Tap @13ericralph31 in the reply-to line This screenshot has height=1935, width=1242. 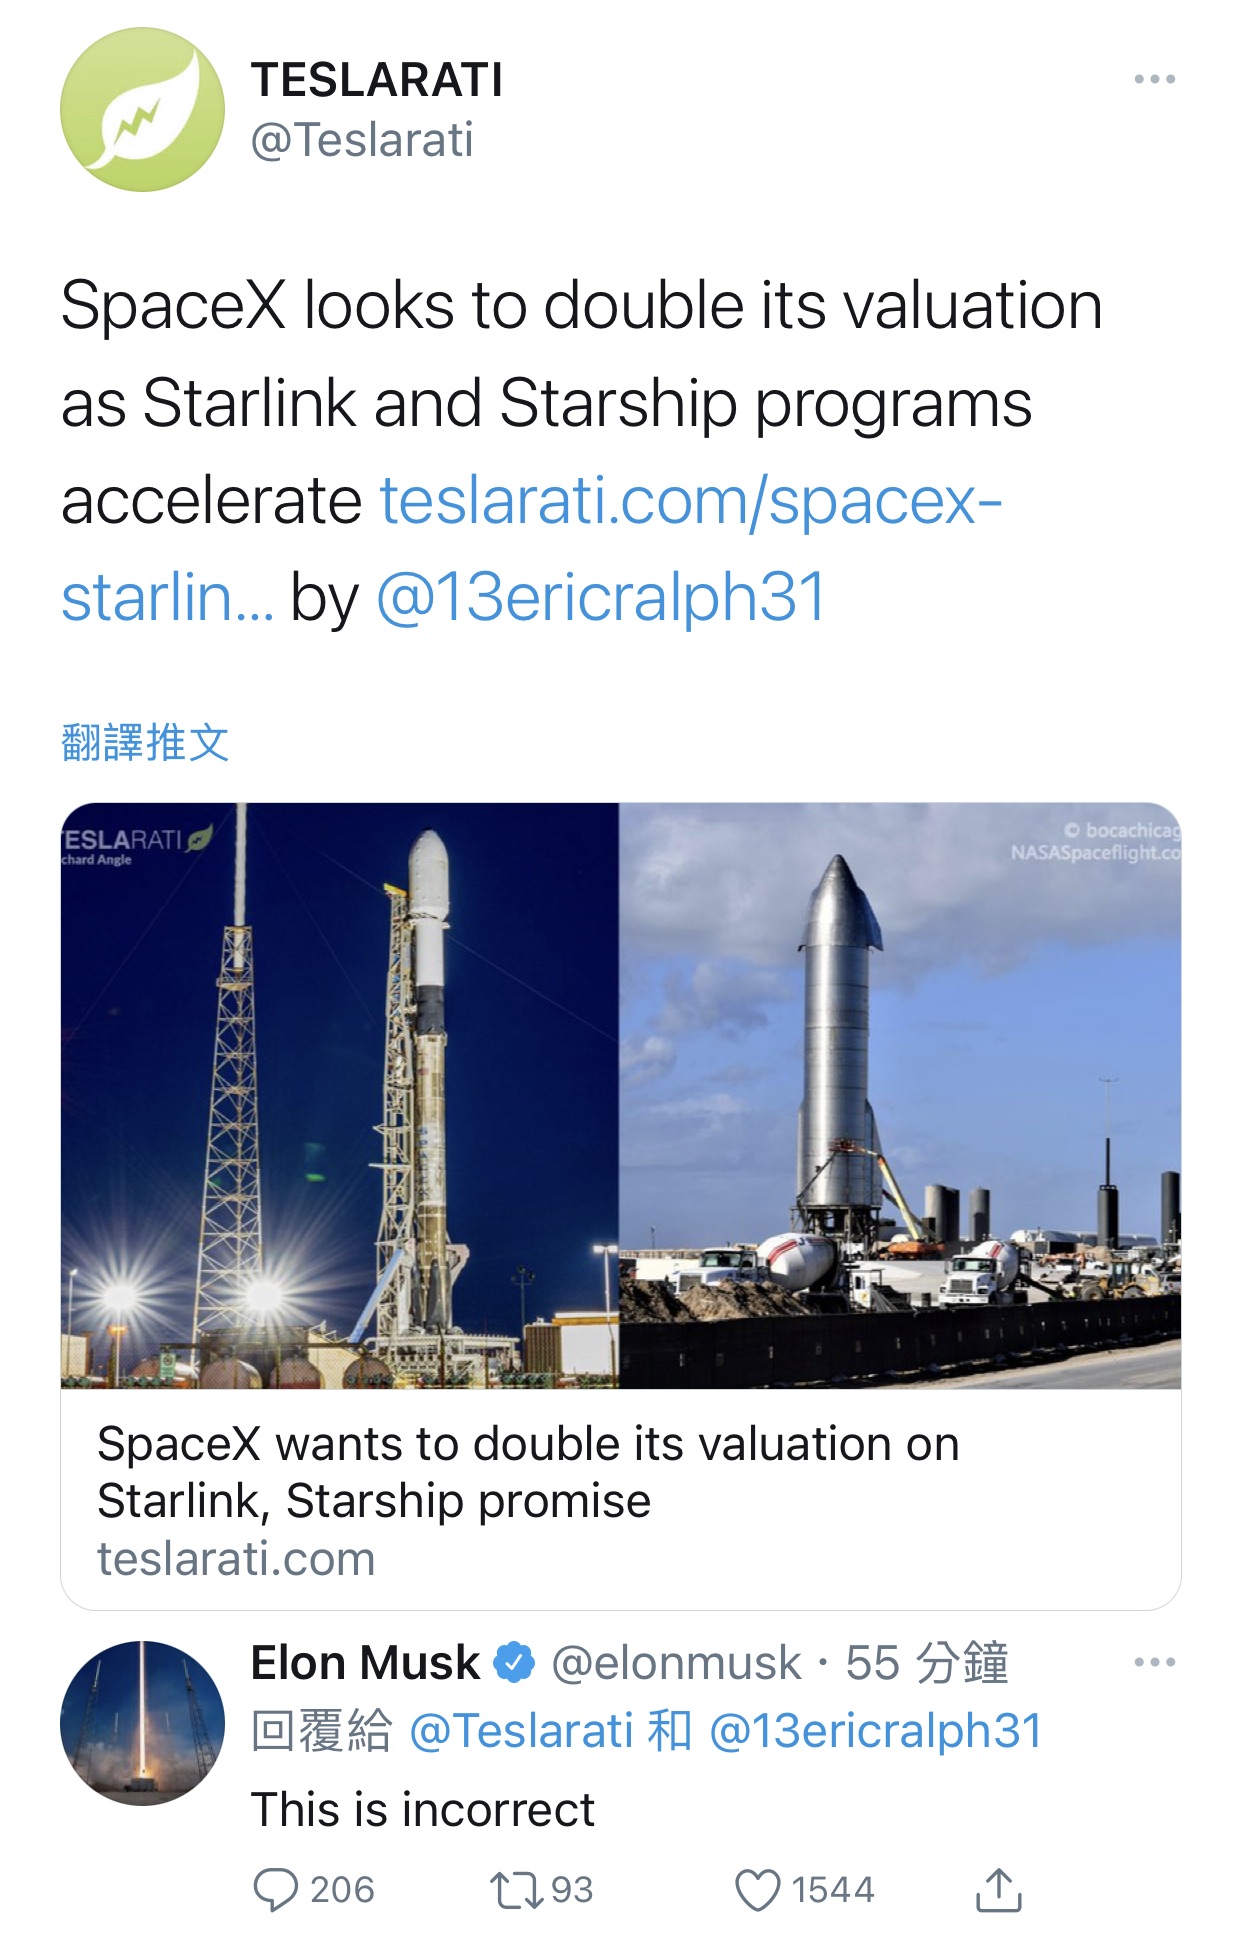coord(875,1731)
